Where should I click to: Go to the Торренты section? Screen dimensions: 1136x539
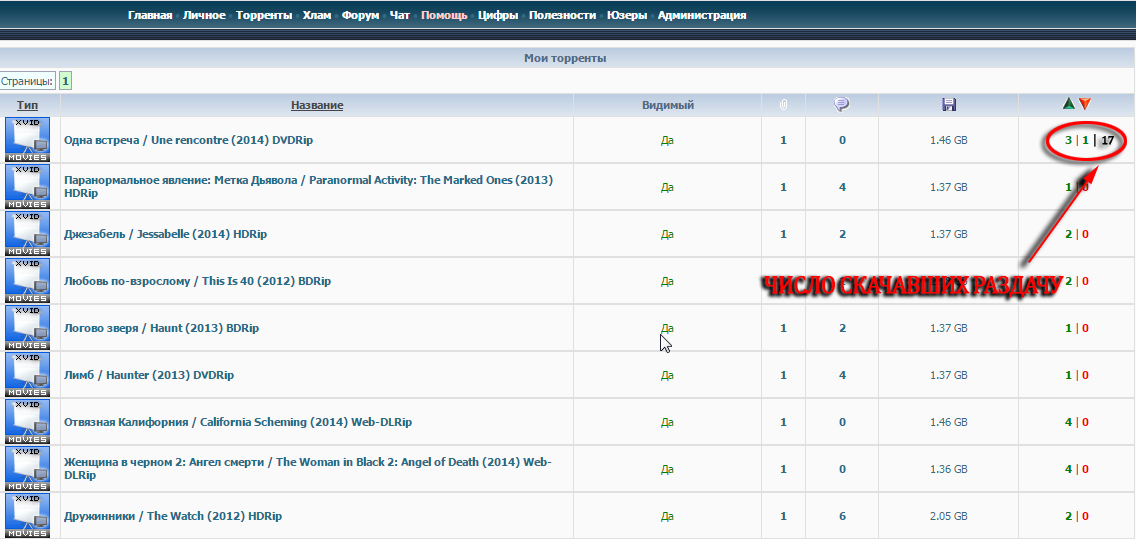point(264,15)
